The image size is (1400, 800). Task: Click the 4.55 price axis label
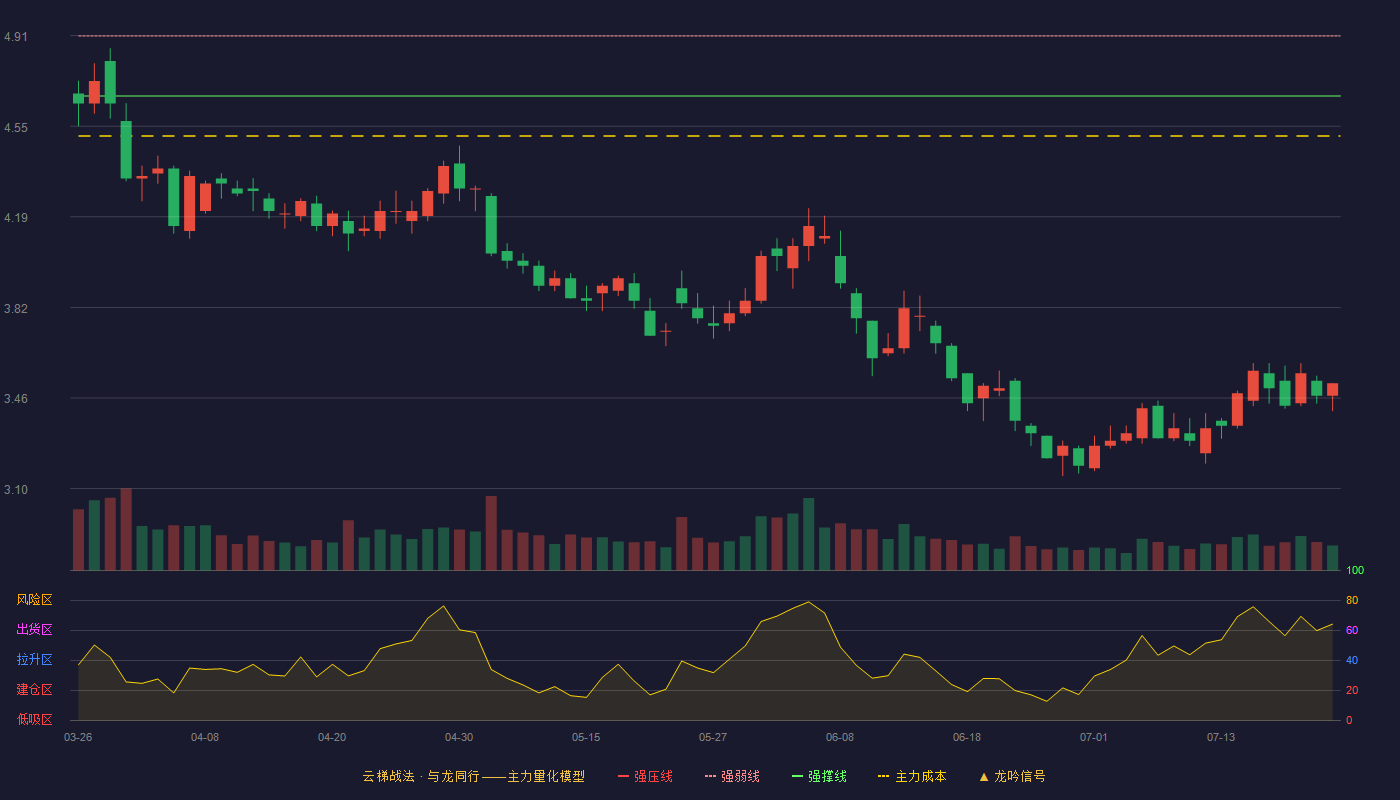16,128
